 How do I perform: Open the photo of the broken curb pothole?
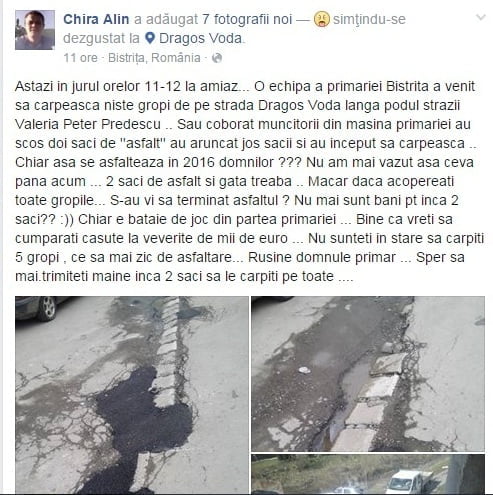tap(368, 374)
